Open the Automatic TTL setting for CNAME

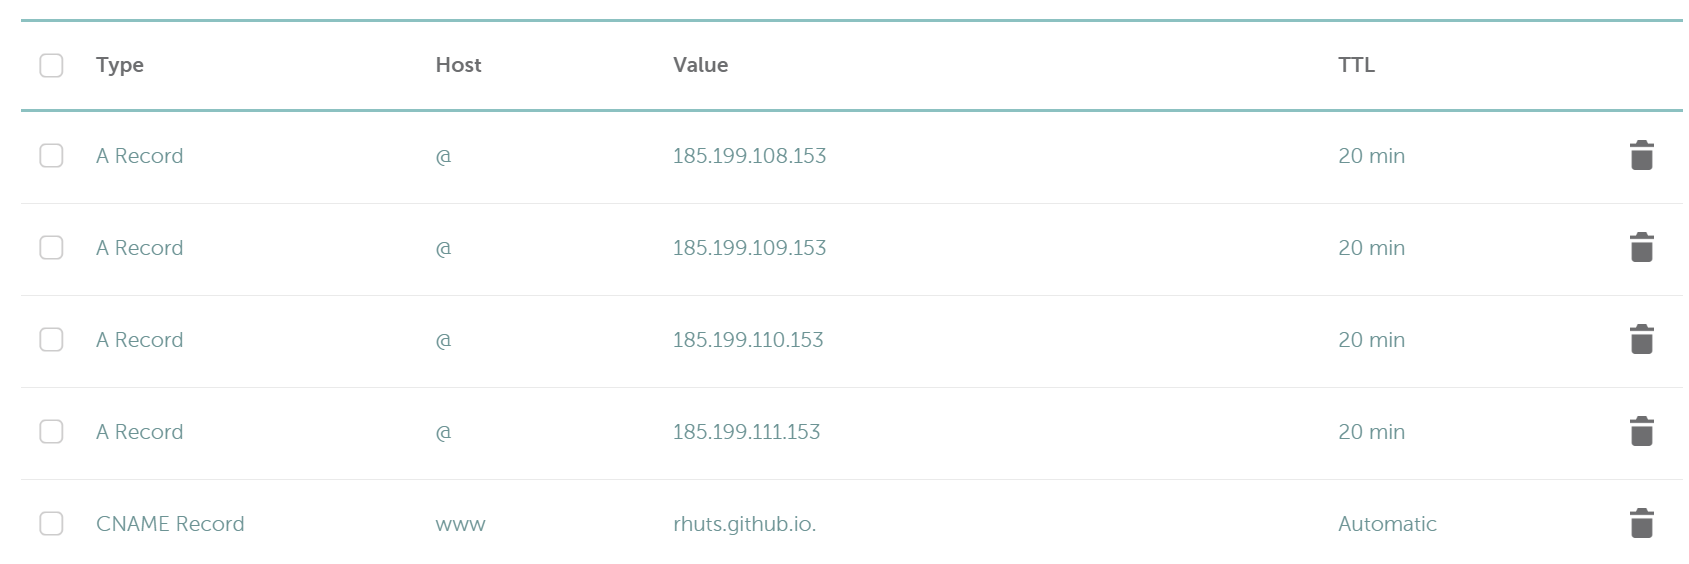coord(1387,524)
